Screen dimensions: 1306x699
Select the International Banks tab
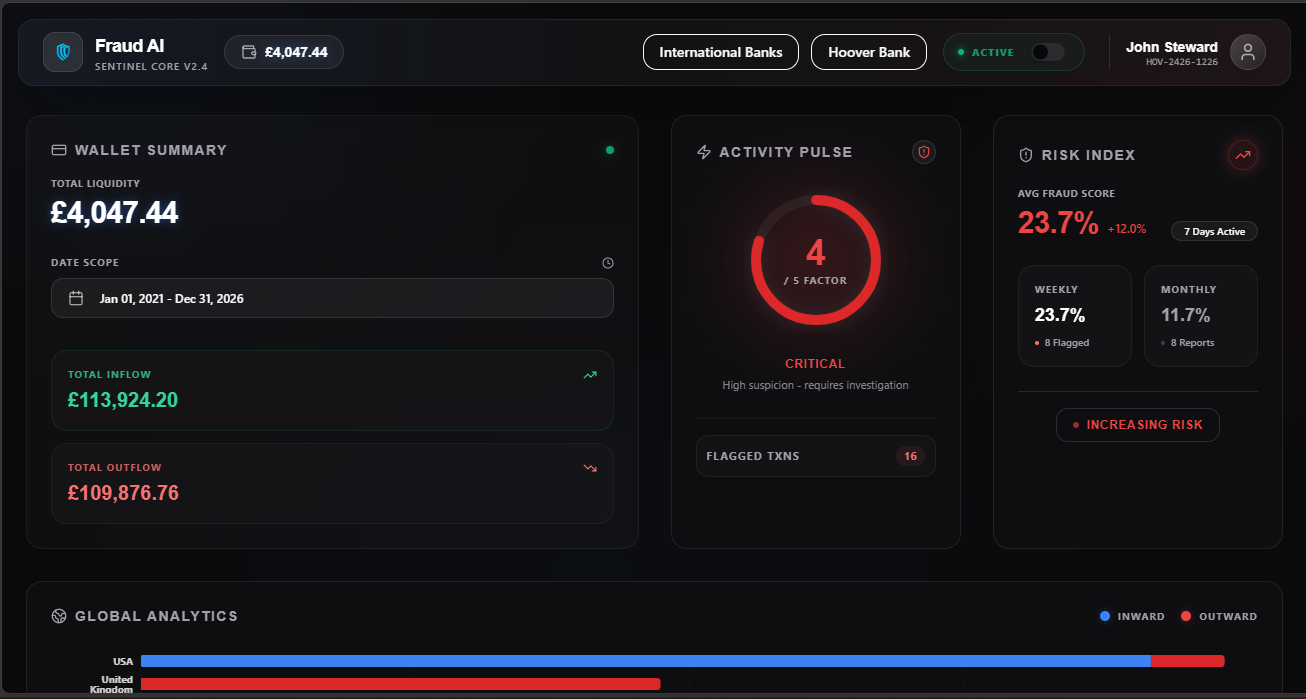721,52
